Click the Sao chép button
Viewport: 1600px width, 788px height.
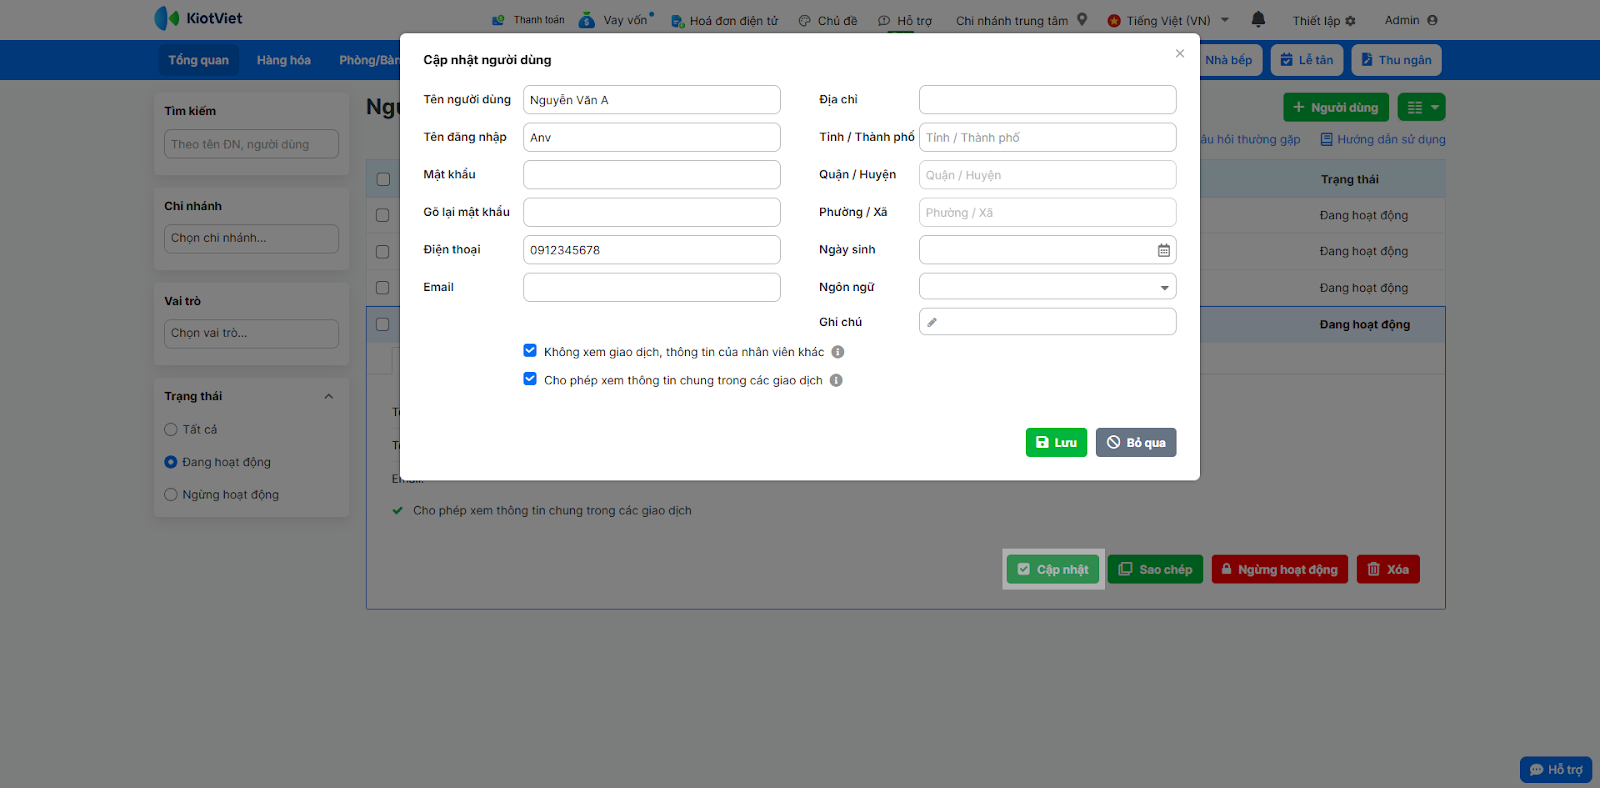[1155, 569]
